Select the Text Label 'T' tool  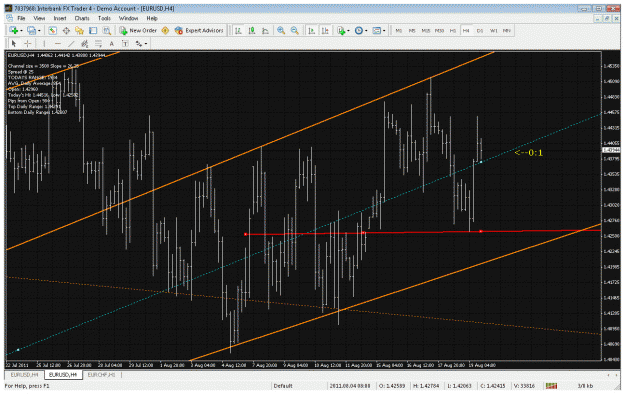125,43
